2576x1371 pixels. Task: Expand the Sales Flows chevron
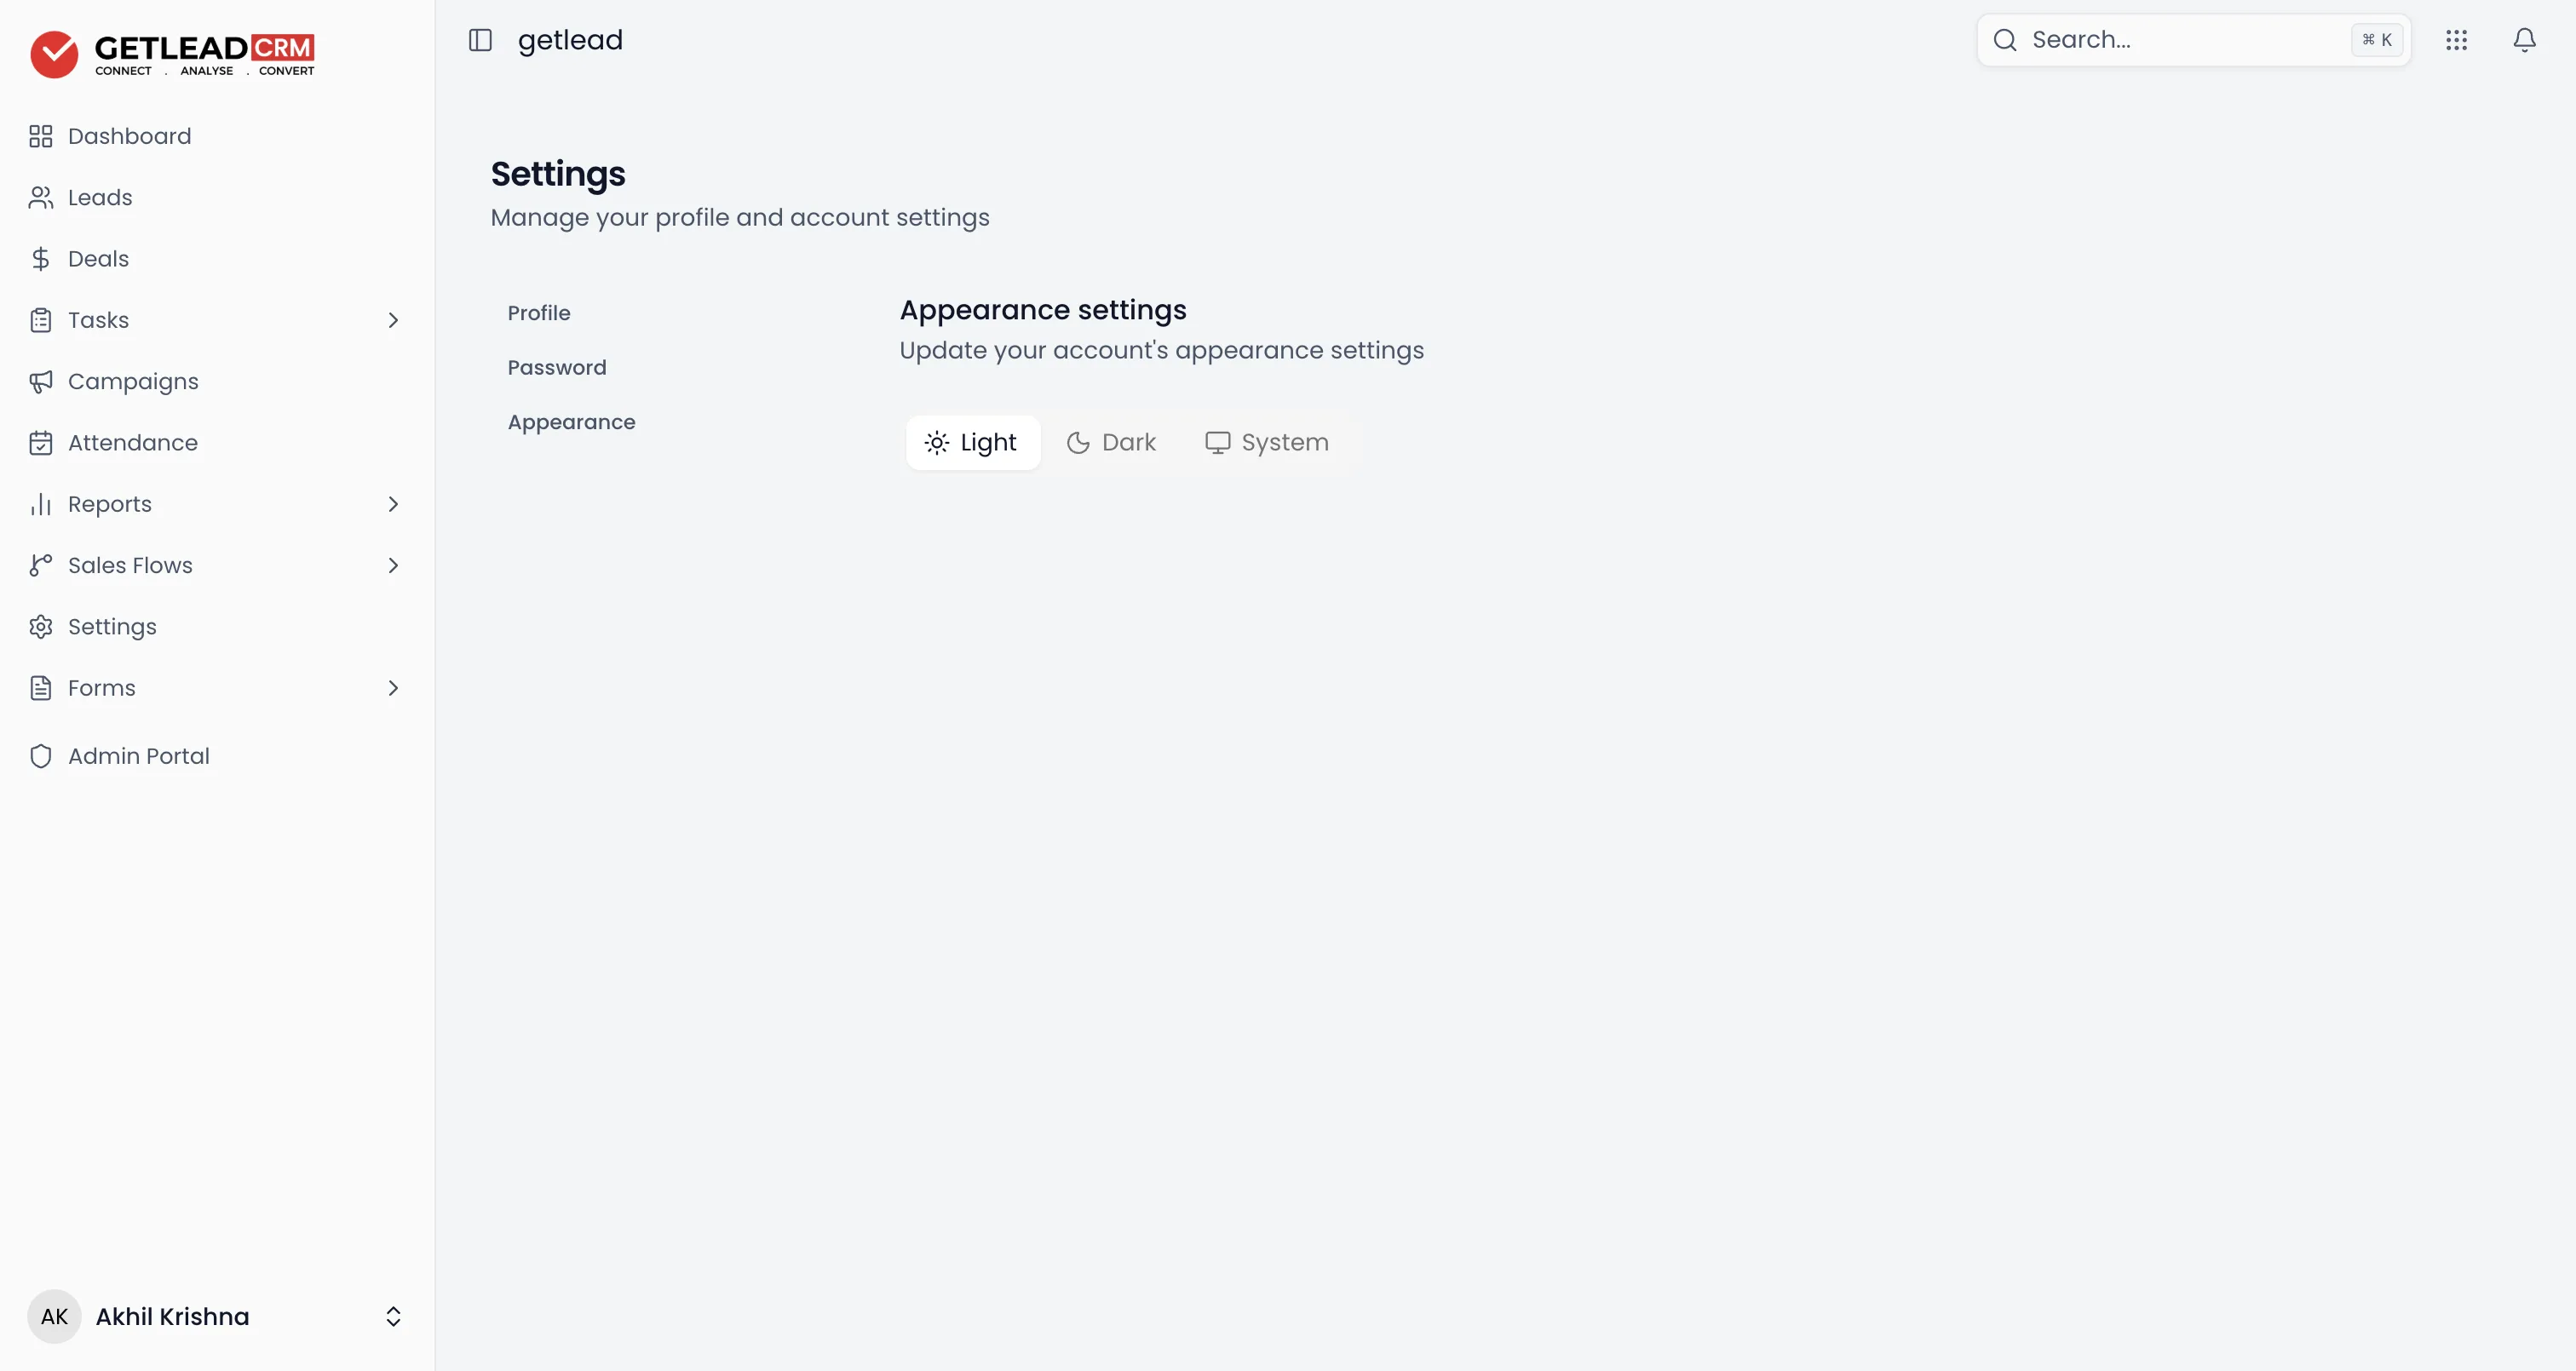393,566
